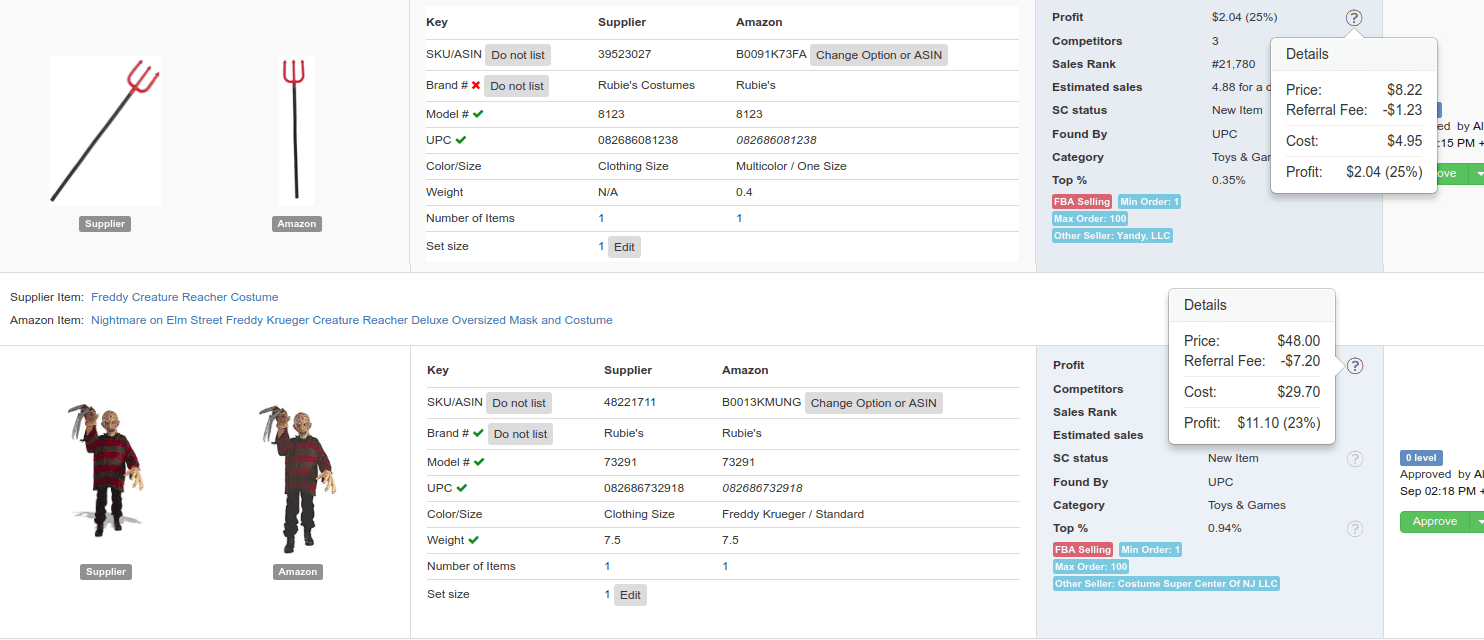Approve the Freddy Creature Reacher item

(x=1434, y=522)
